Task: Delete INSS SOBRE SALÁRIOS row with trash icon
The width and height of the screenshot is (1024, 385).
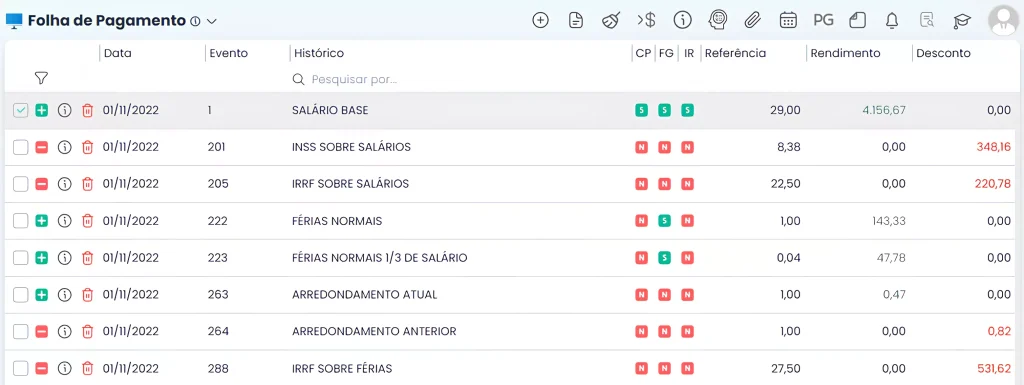Action: (x=87, y=147)
